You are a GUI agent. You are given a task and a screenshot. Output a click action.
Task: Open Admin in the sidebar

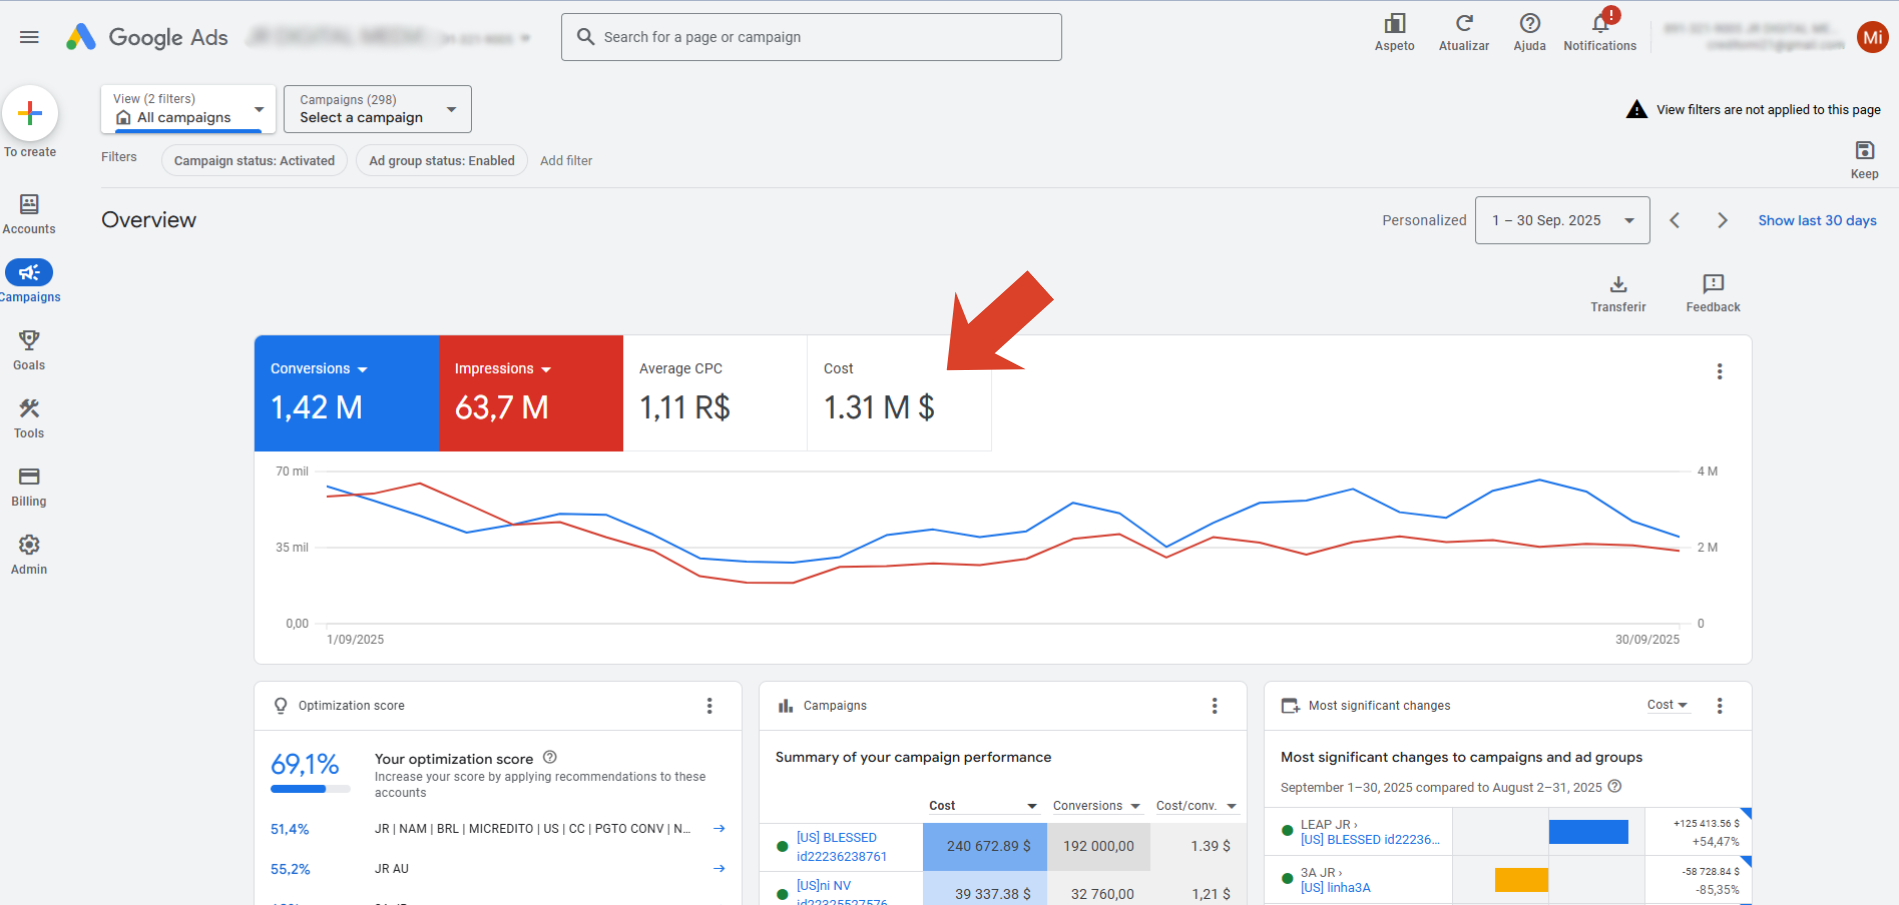click(x=29, y=554)
